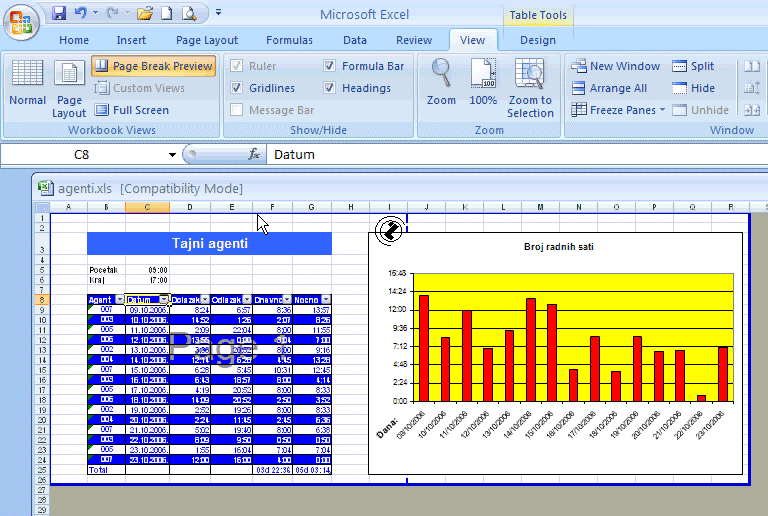Click the Print Preview magnifier icon
The image size is (768, 516).
pyautogui.click(x=189, y=13)
